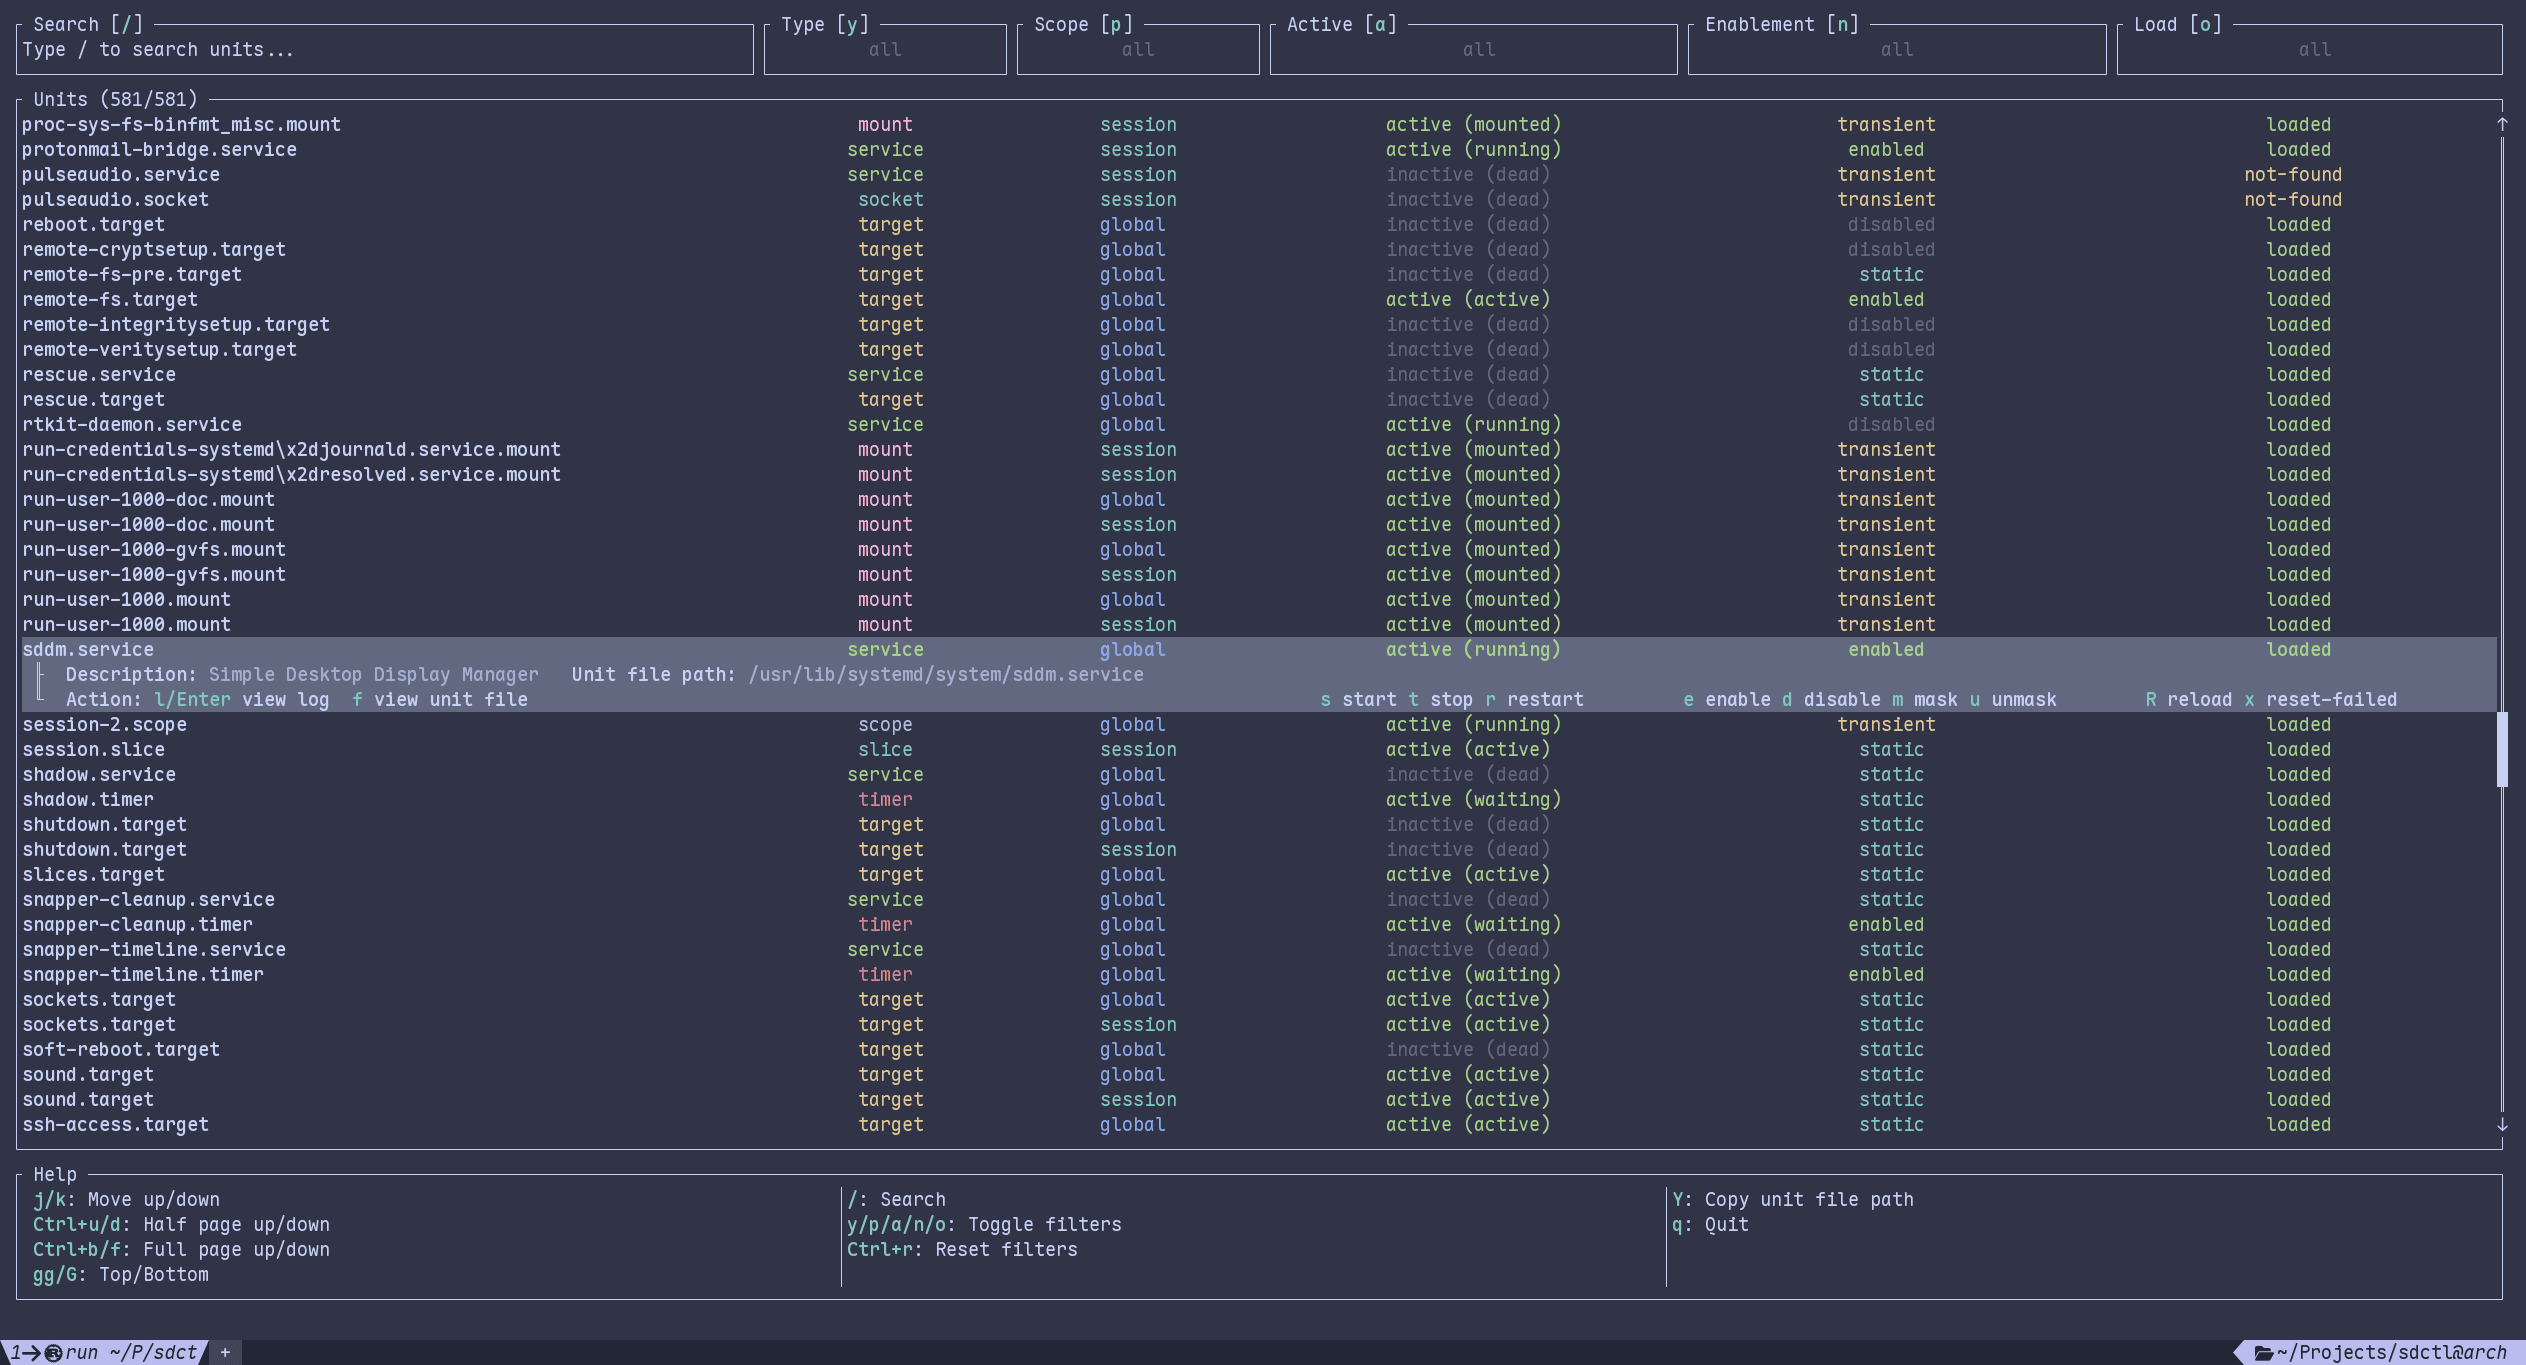The image size is (2526, 1365).
Task: Click 'stop' action for sddm.service
Action: tap(1441, 699)
